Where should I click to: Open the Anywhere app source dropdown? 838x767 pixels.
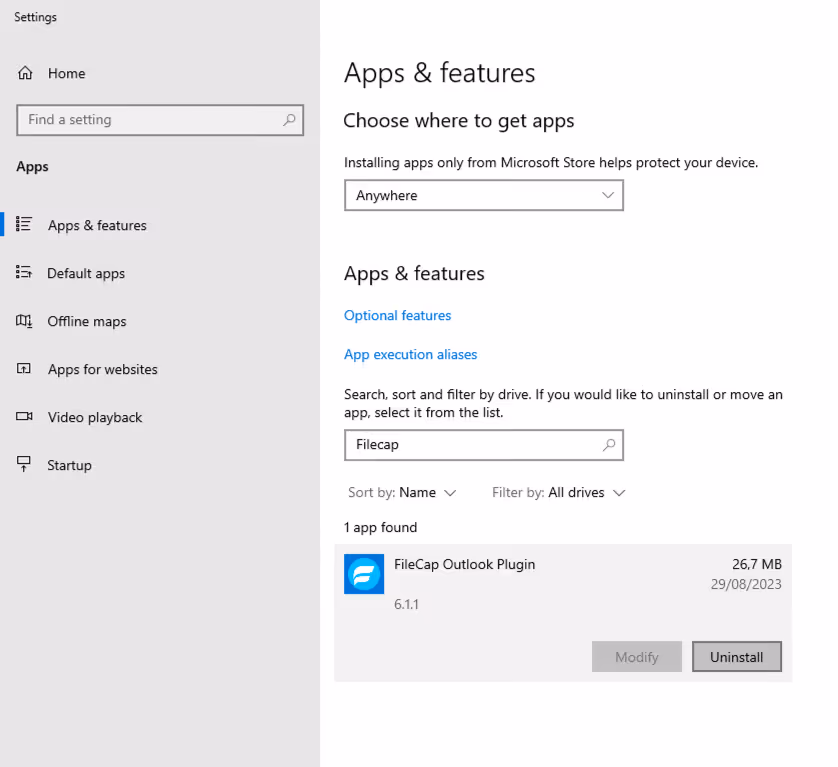pos(484,195)
